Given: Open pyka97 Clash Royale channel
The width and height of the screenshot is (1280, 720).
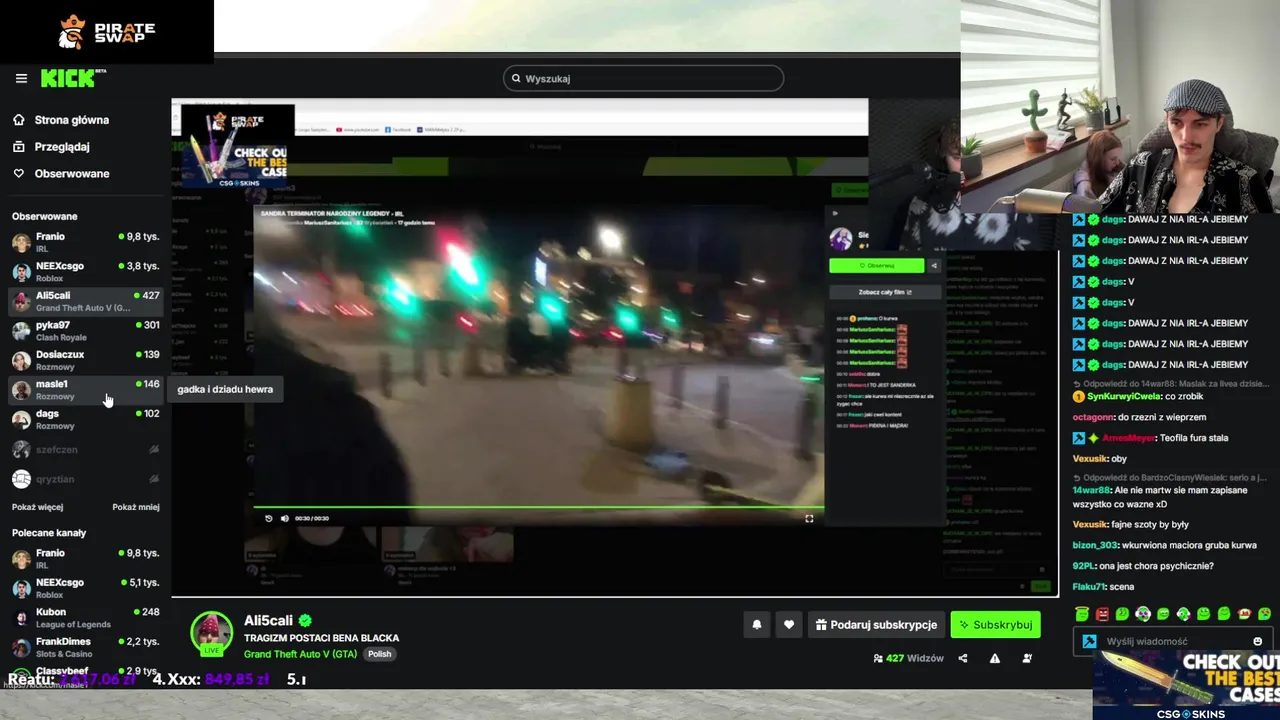Looking at the screenshot, I should 85,331.
